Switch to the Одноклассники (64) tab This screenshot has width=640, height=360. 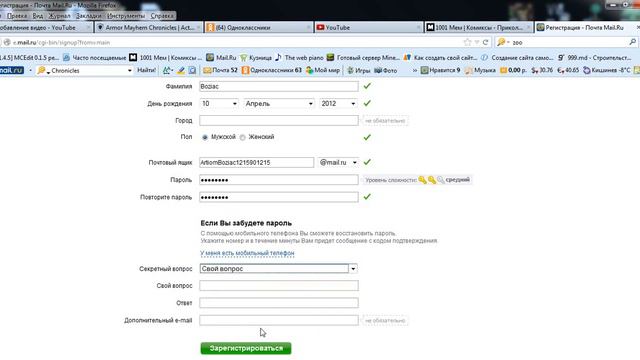pyautogui.click(x=258, y=27)
